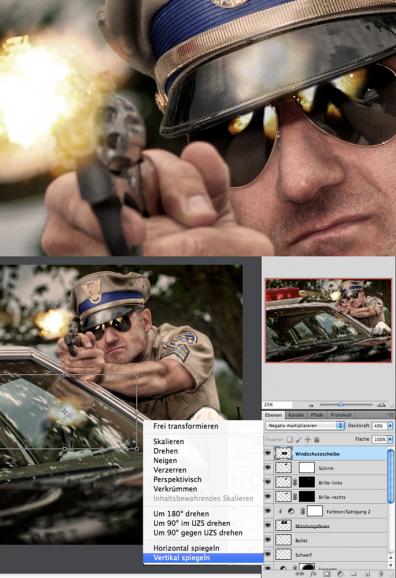Screen dimensions: 396x578
Task: Create a new layer via bottom icon
Action: (x=367, y=574)
